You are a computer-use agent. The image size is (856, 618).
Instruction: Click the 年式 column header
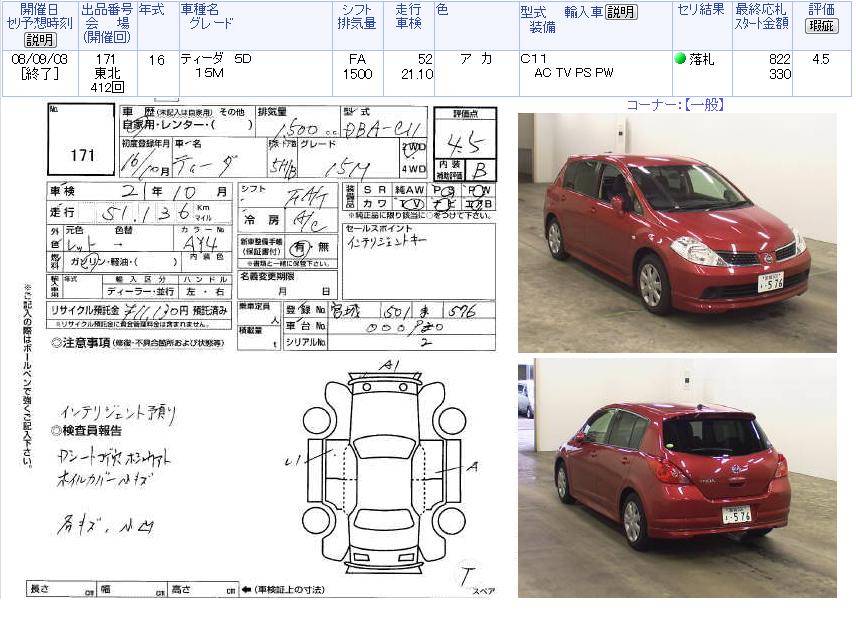[152, 9]
